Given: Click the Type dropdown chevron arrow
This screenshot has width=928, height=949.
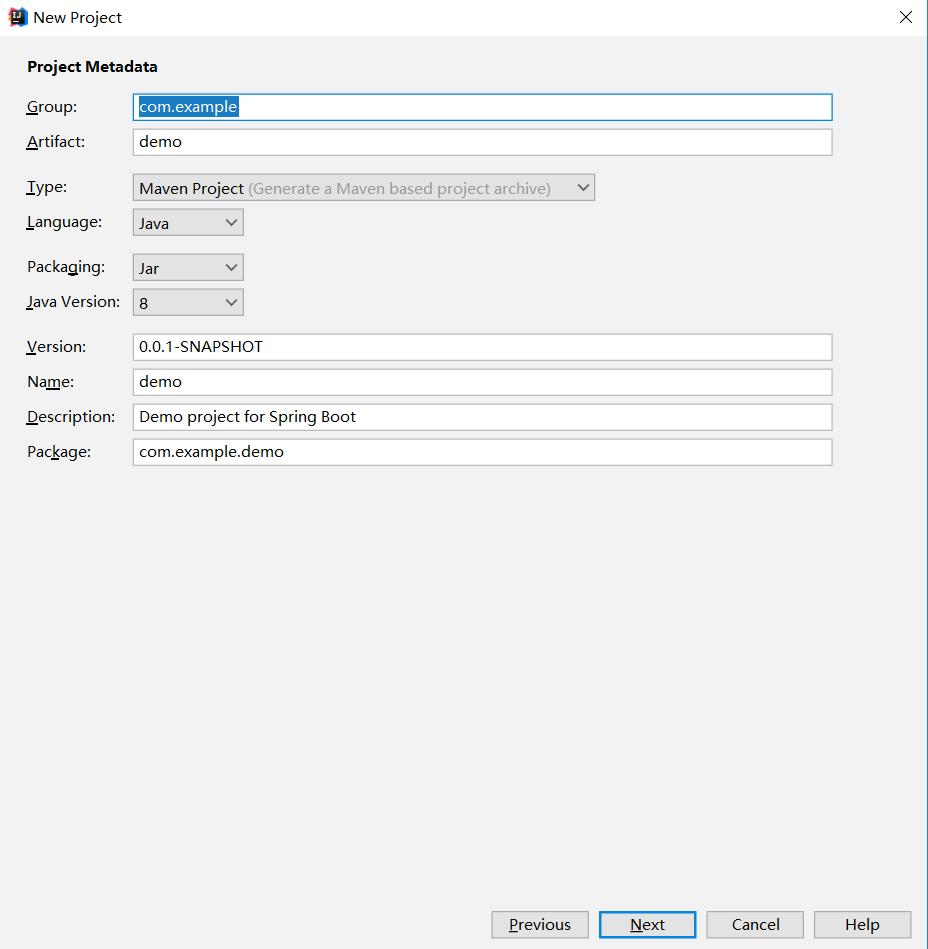Looking at the screenshot, I should coord(583,188).
